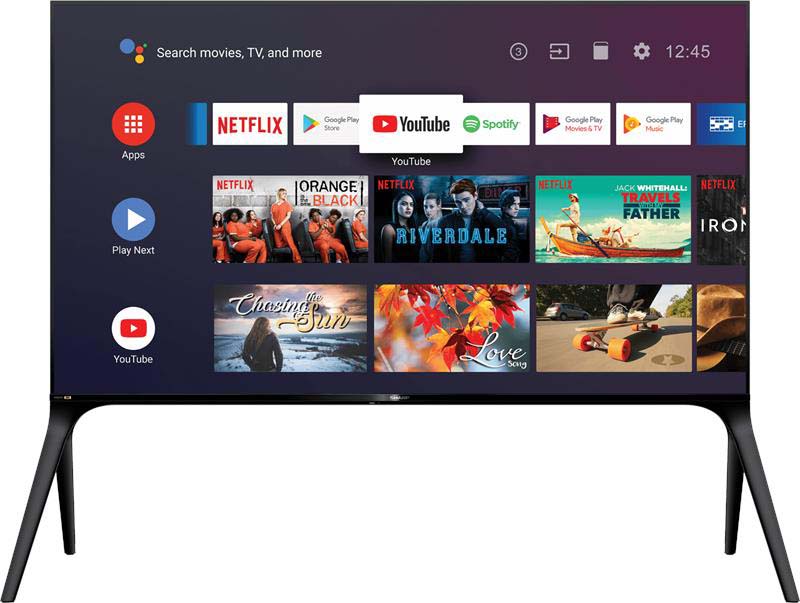Click the Apps label under the grid icon
800x603 pixels.
click(133, 155)
